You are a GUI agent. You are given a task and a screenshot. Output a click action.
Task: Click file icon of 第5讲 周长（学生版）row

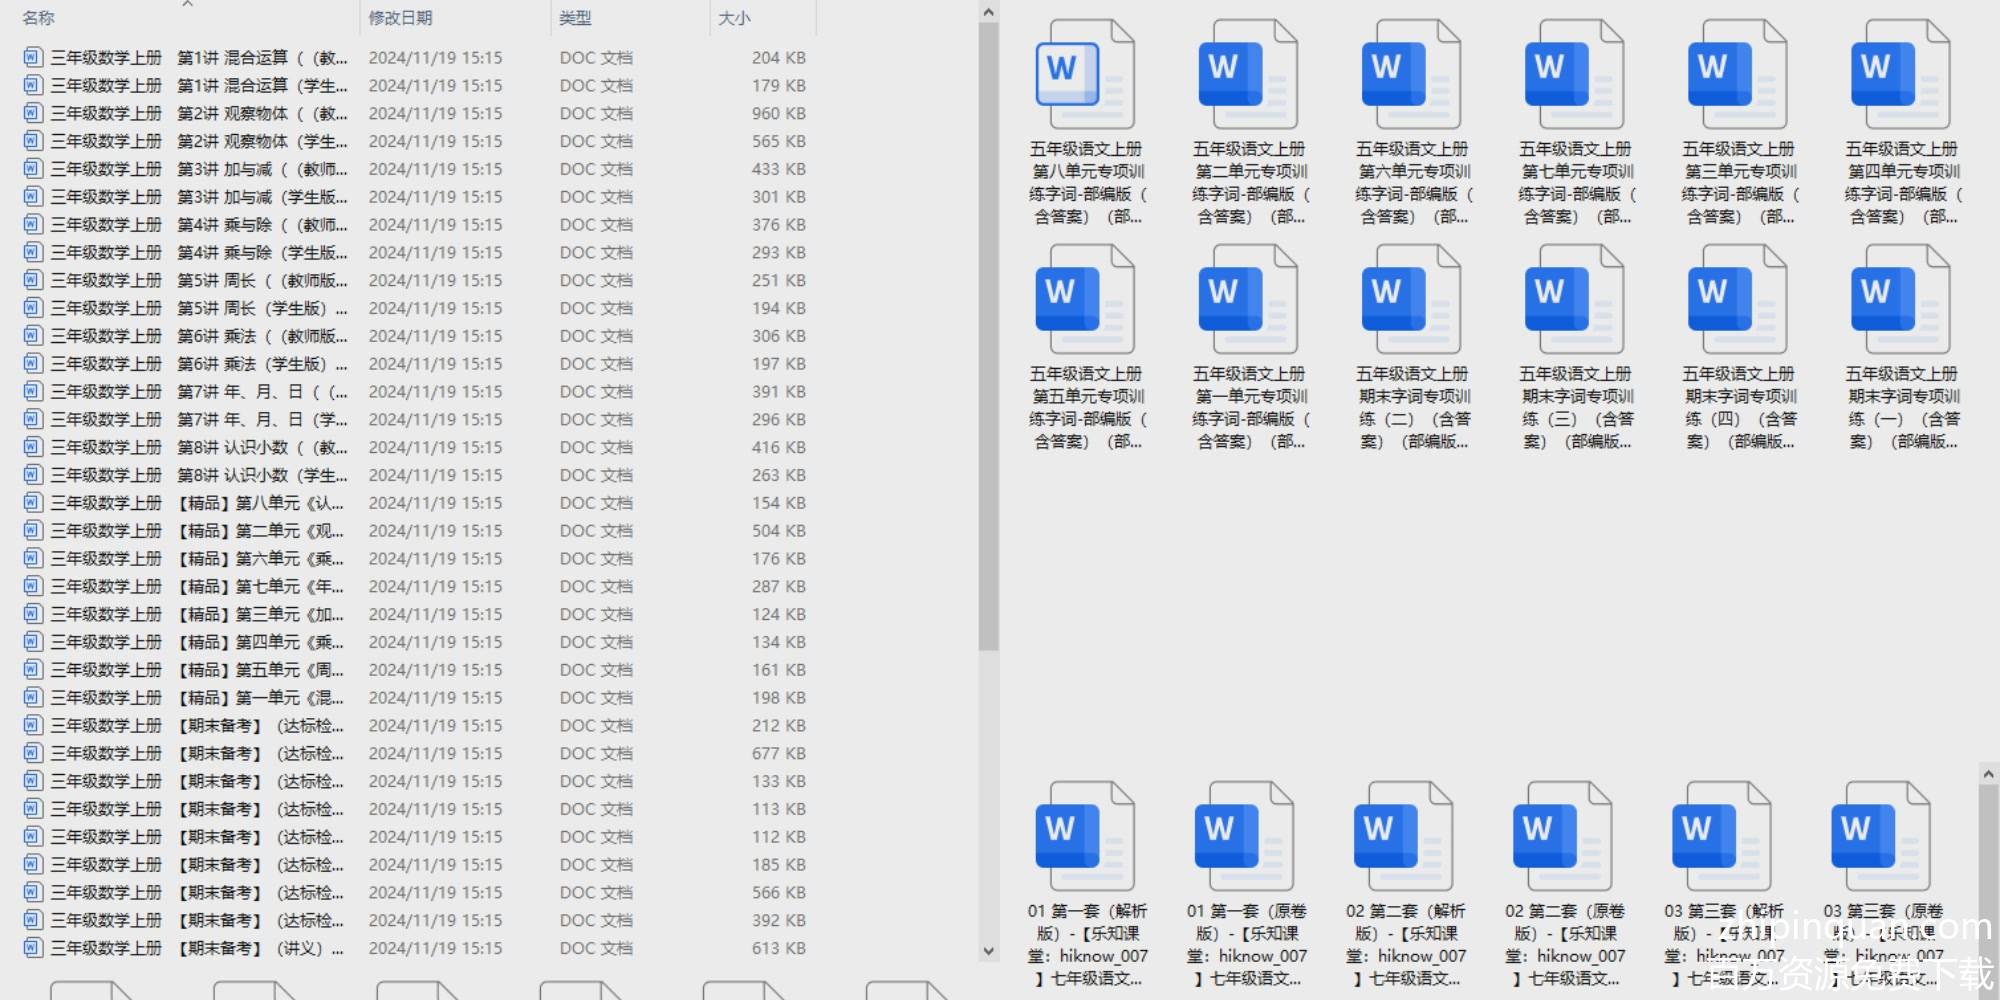pyautogui.click(x=33, y=308)
